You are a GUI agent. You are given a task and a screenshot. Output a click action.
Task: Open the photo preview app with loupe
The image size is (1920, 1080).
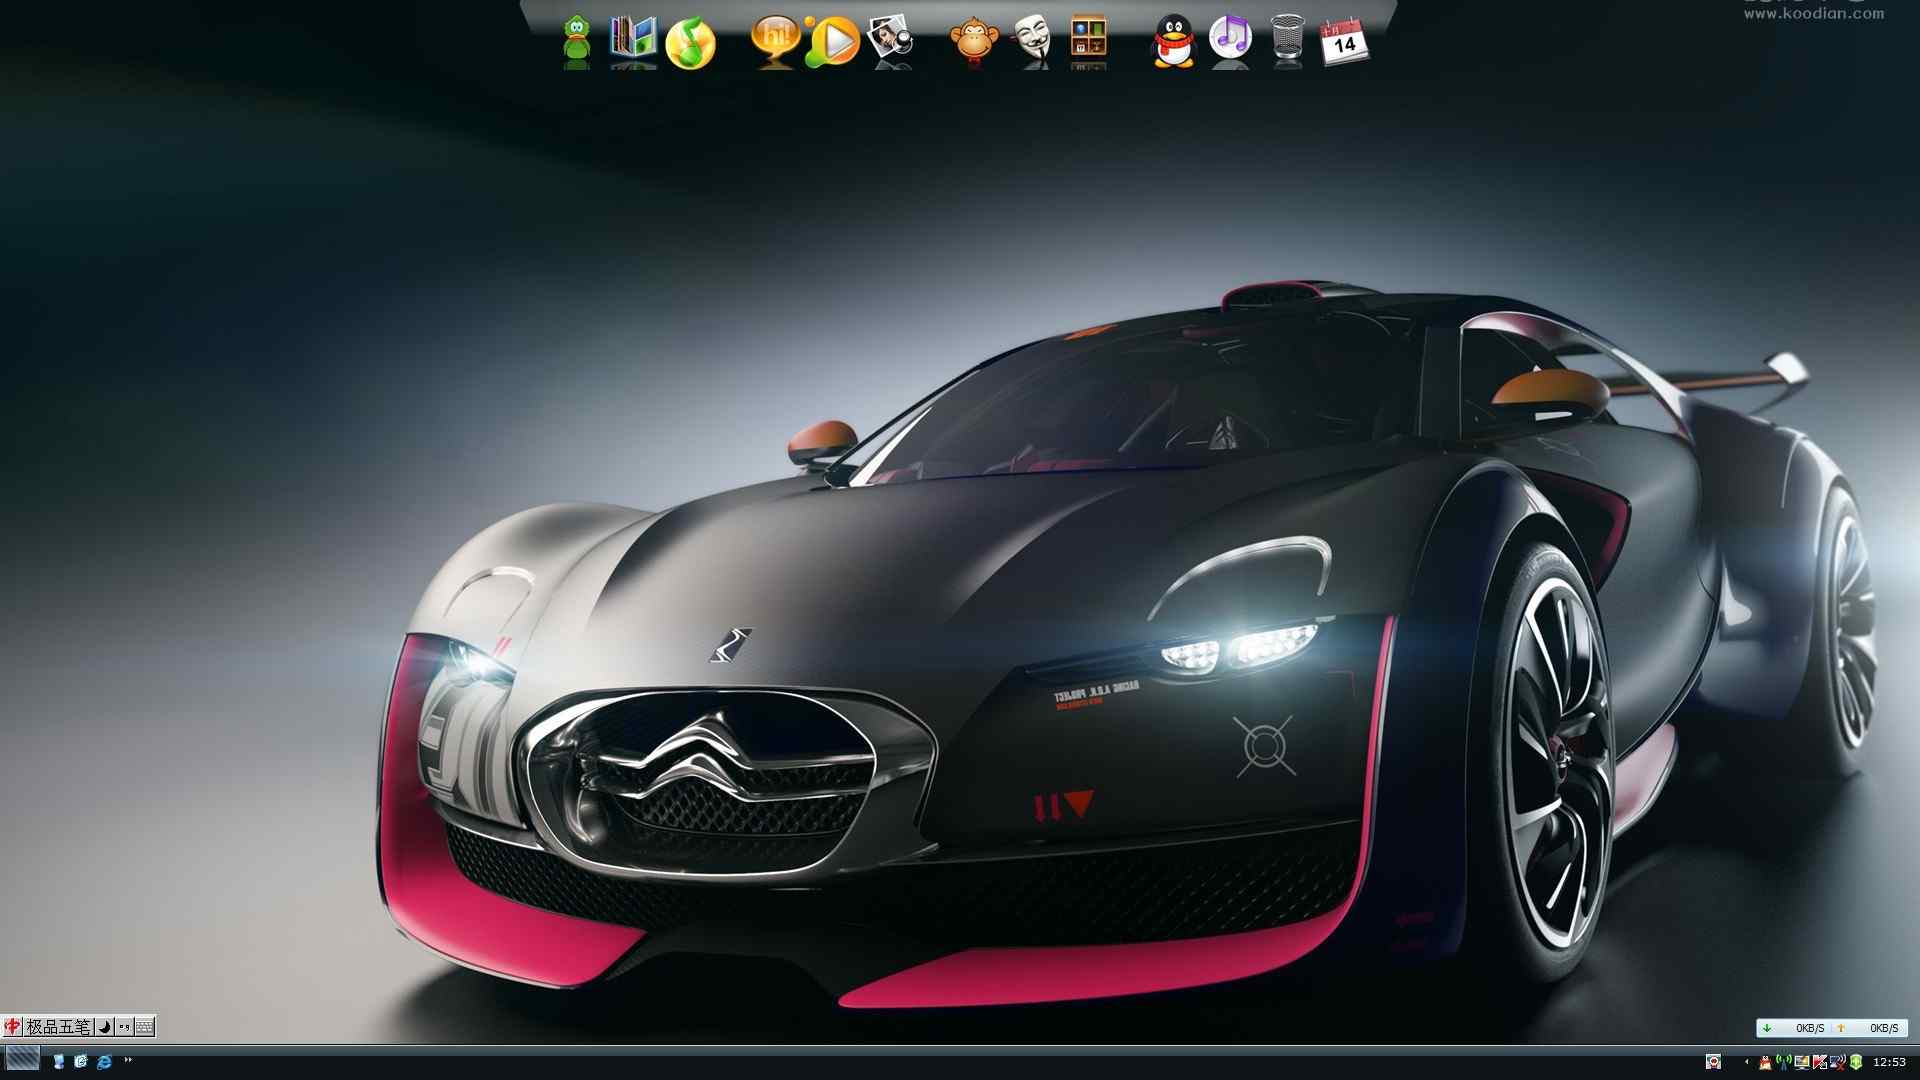[x=890, y=40]
